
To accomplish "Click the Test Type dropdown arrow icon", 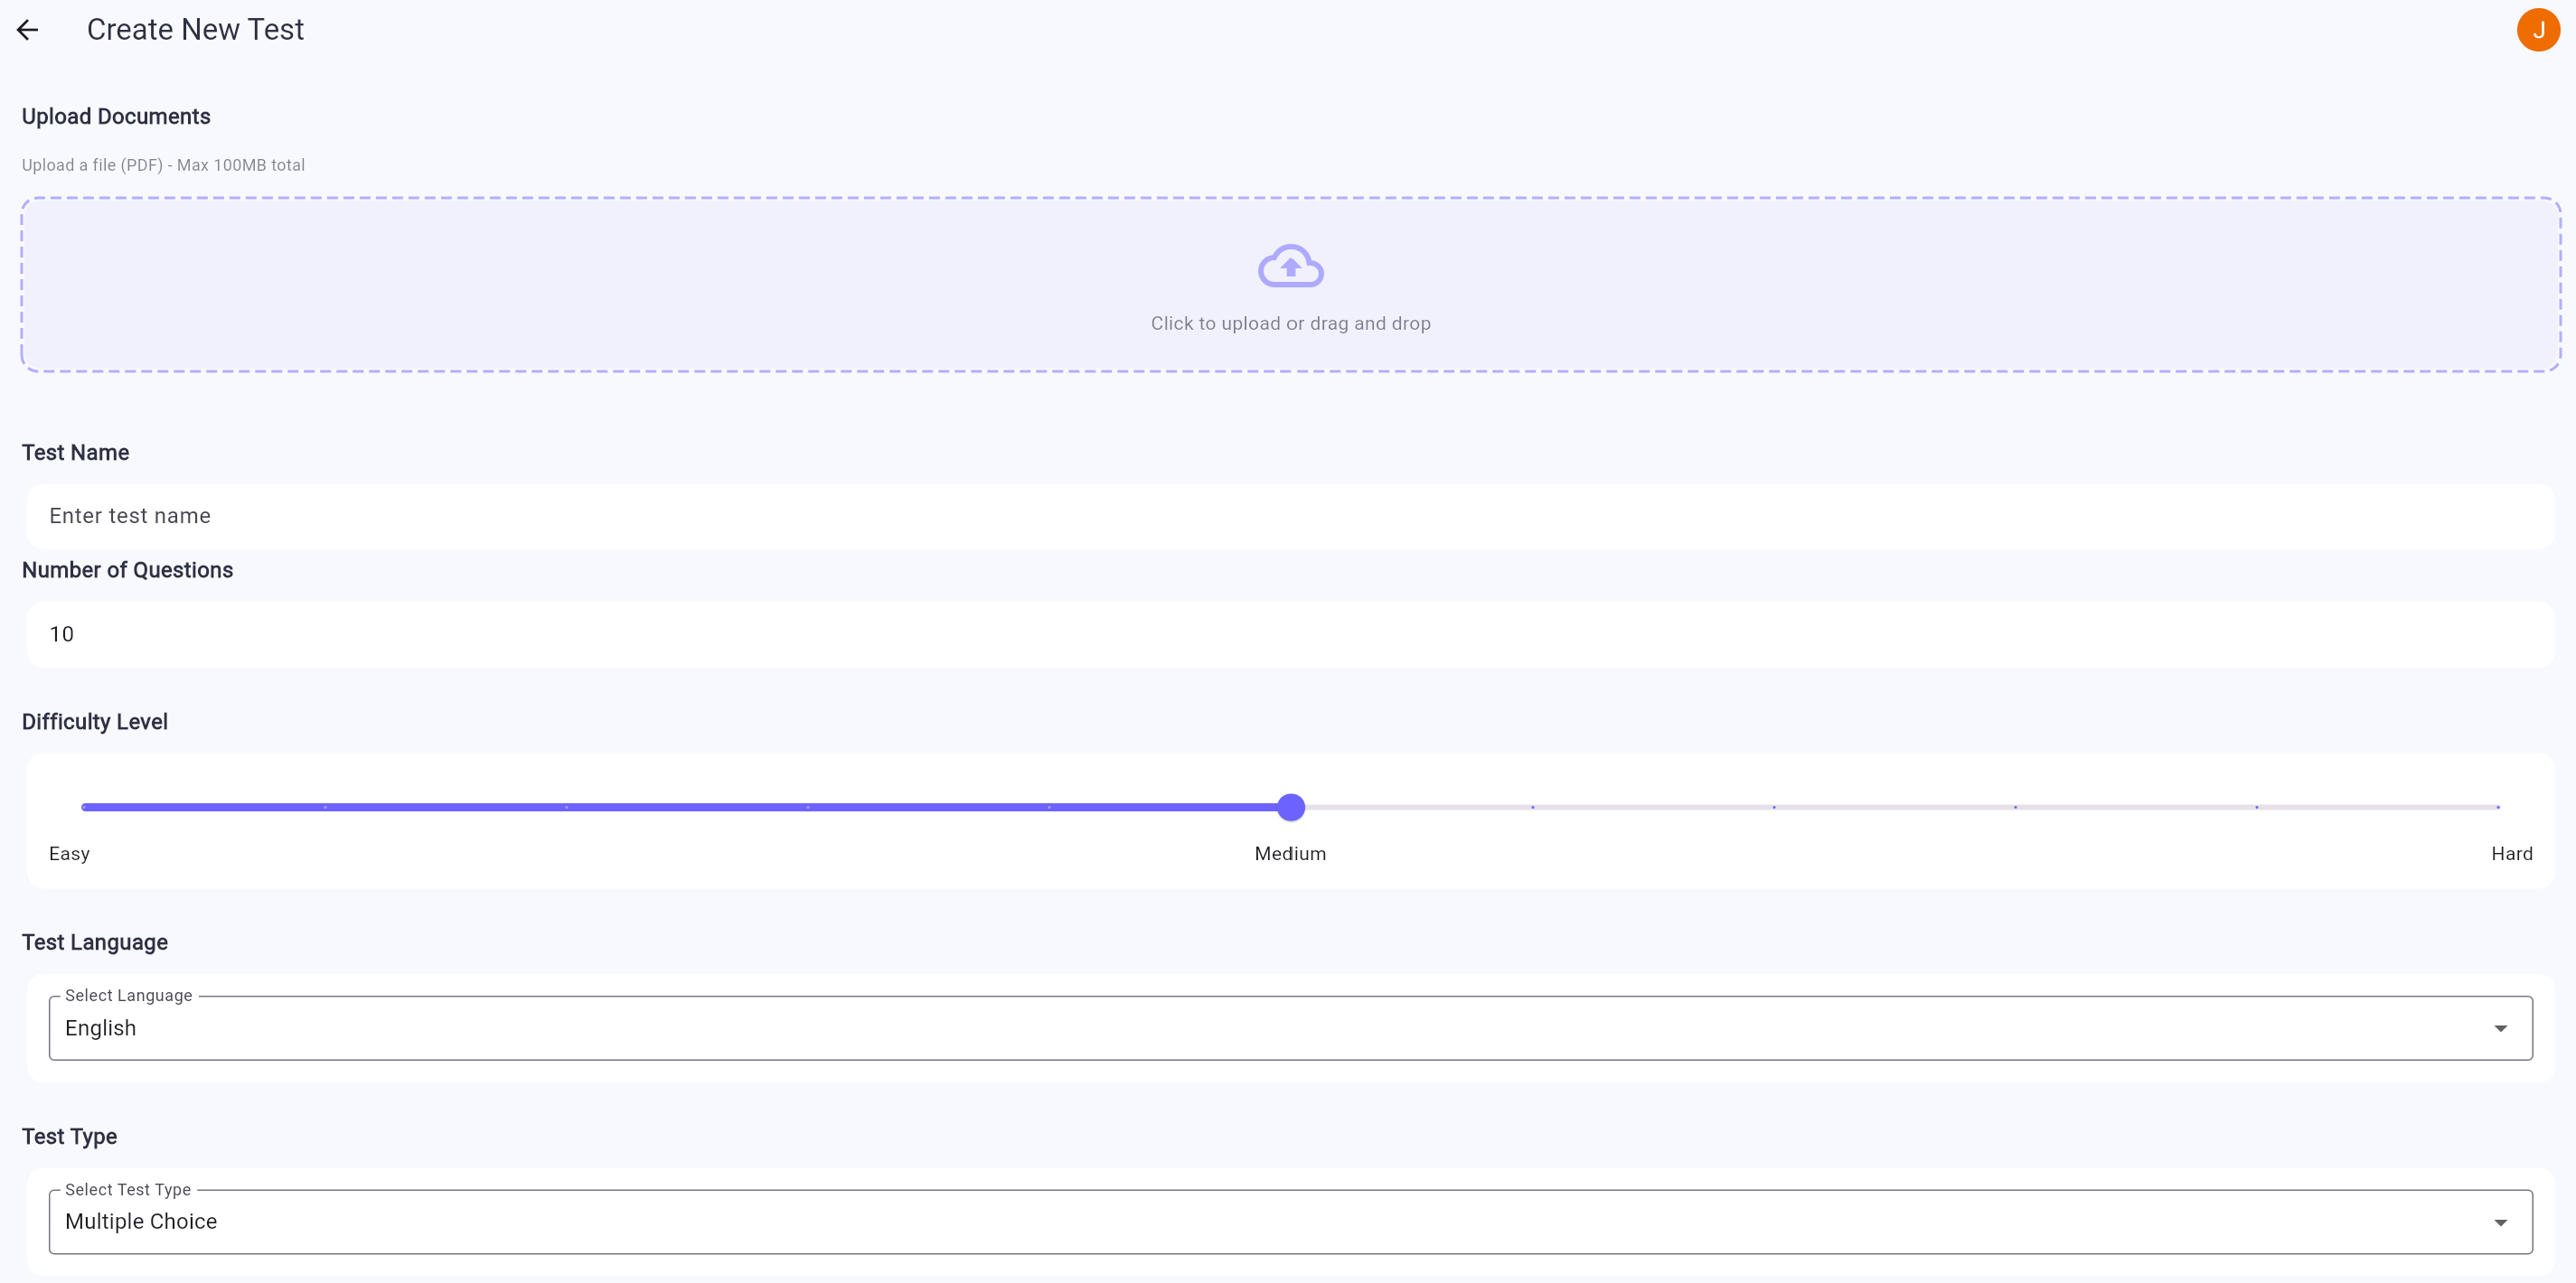I will click(2500, 1222).
